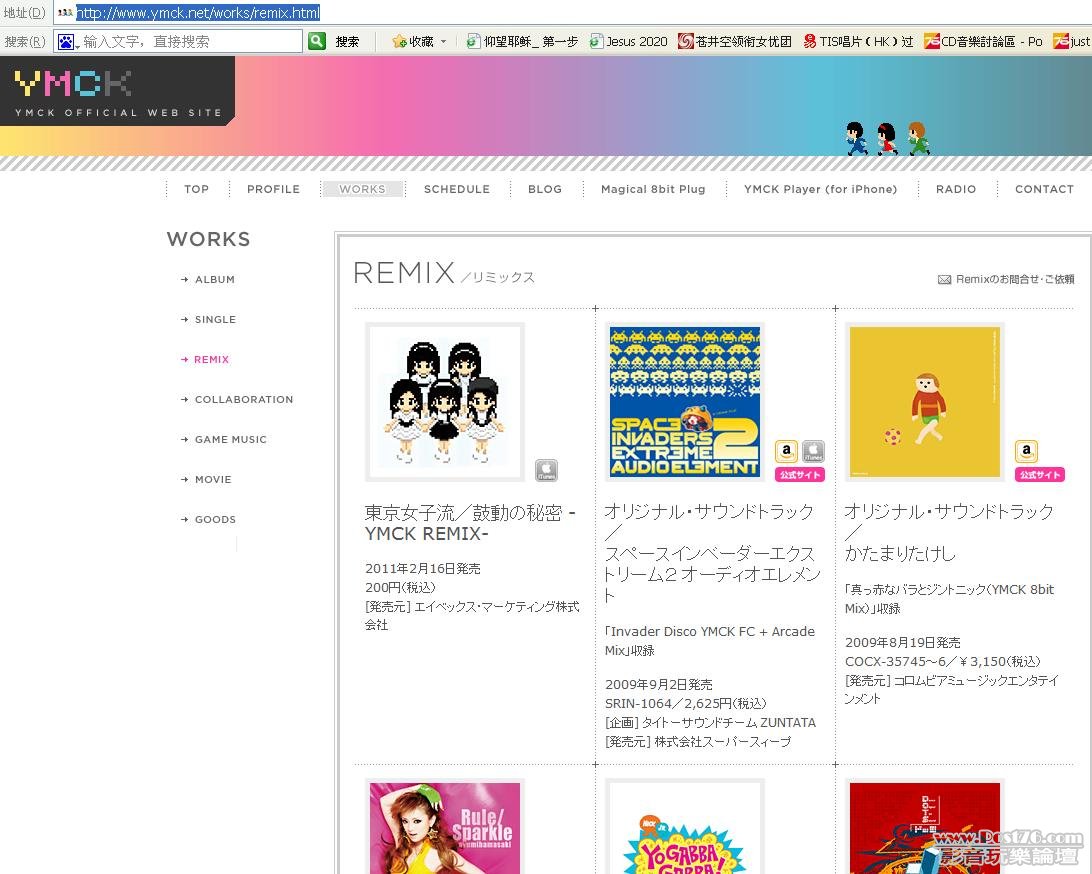
Task: Click オリジナル・サウンドトラック／スペースインベーダー title
Action: coord(712,553)
